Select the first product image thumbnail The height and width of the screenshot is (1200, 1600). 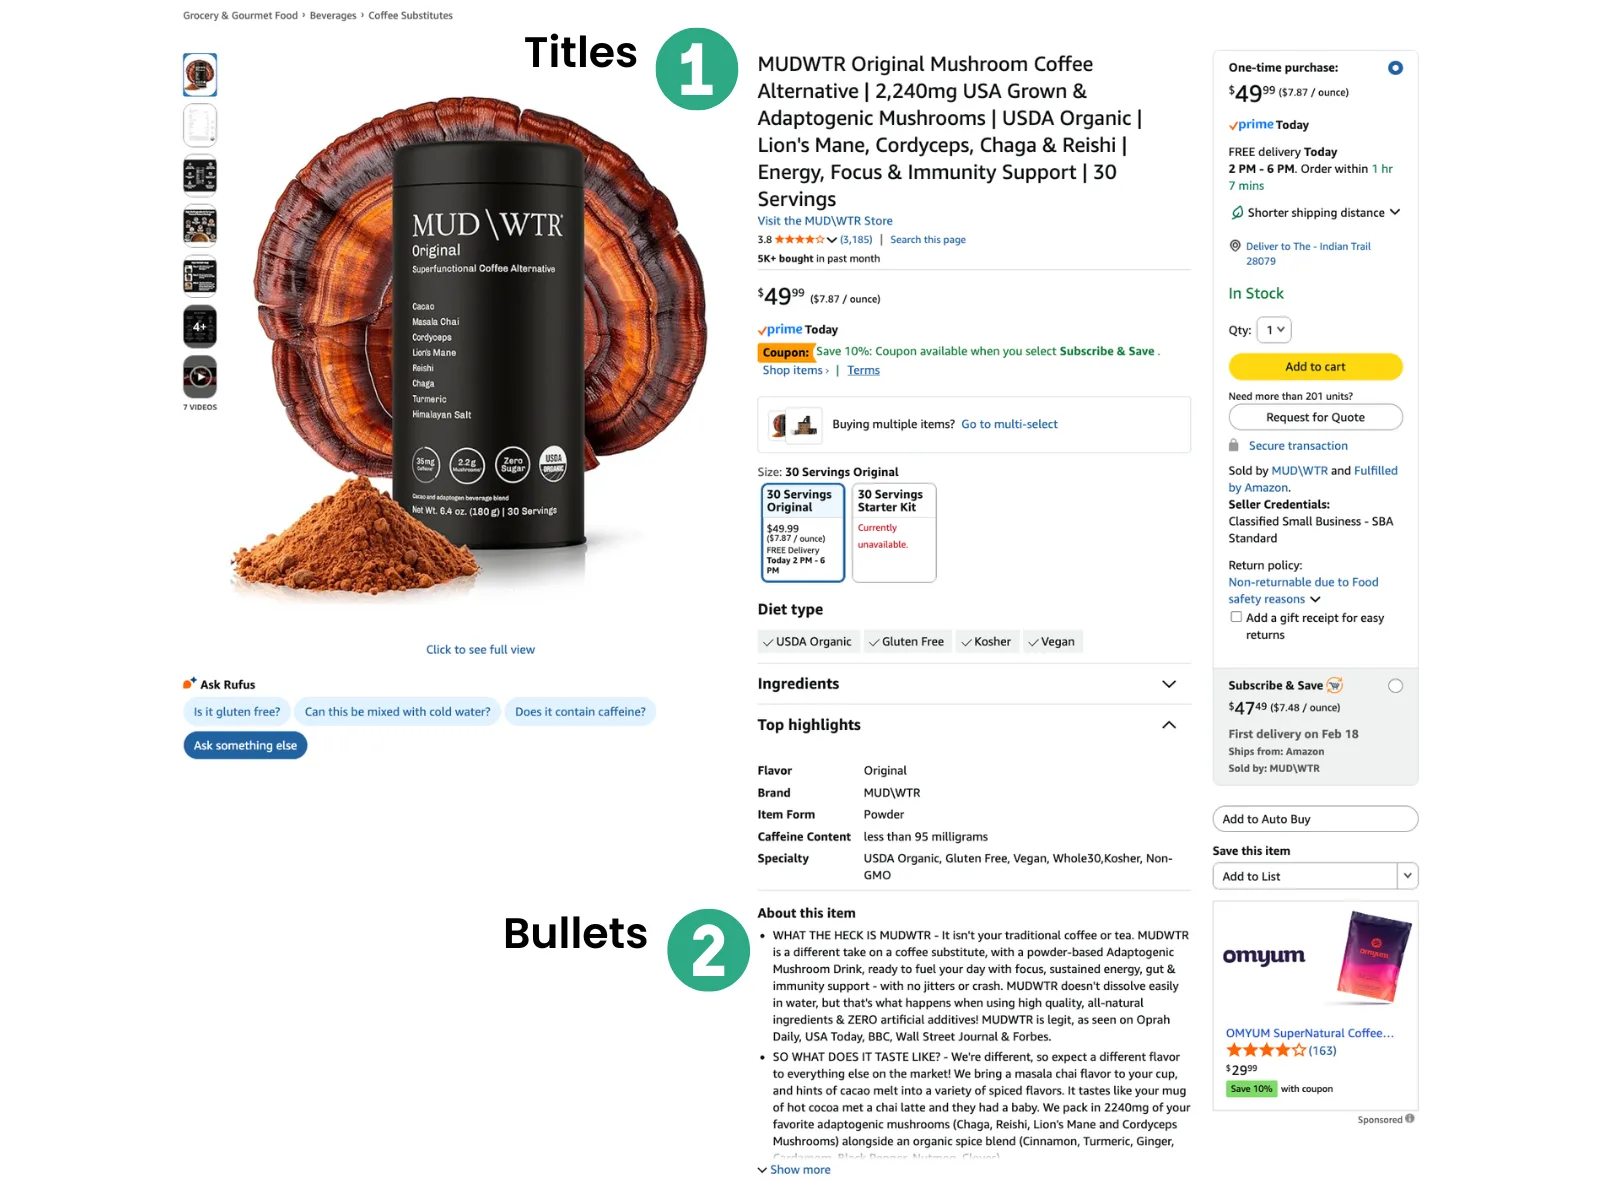[x=200, y=75]
